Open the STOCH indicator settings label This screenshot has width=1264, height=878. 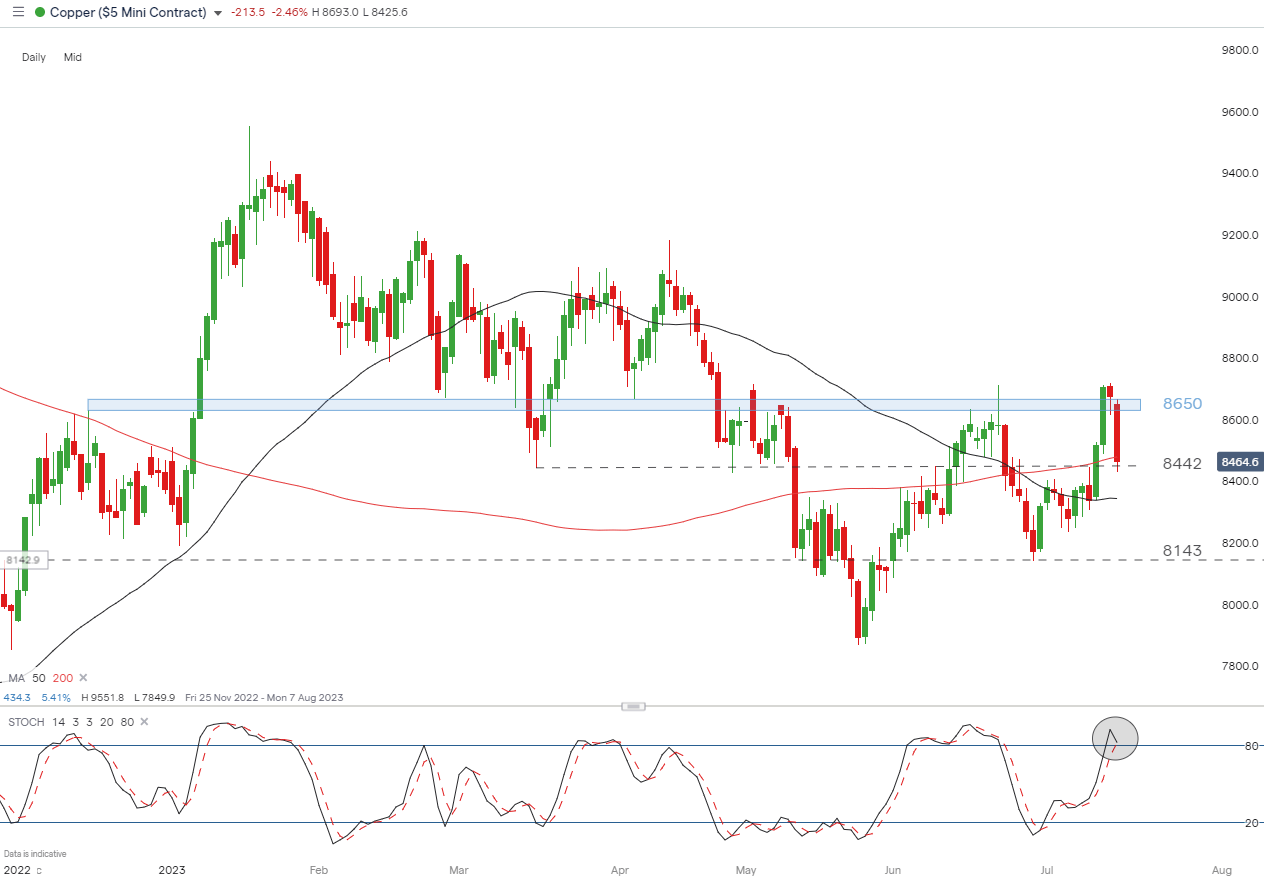(26, 721)
